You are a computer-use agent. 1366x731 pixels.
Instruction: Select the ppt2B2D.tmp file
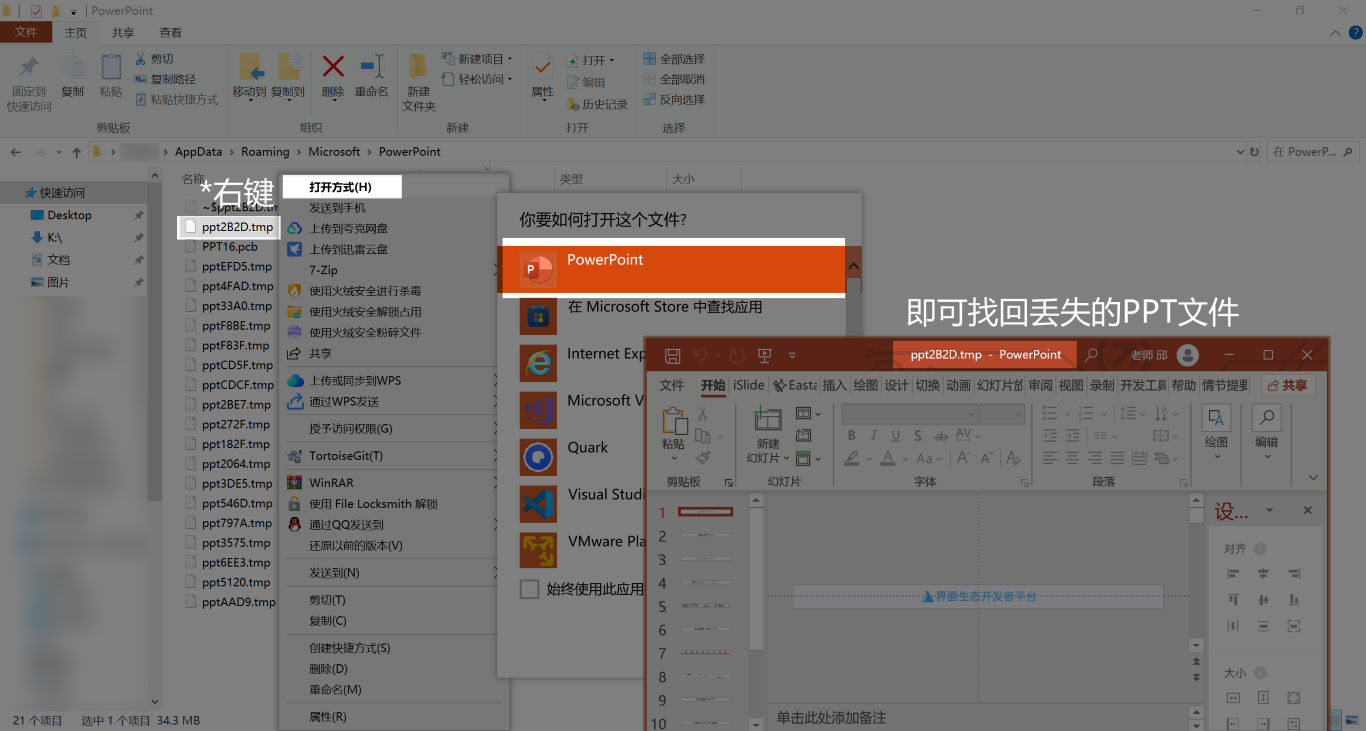click(x=236, y=227)
